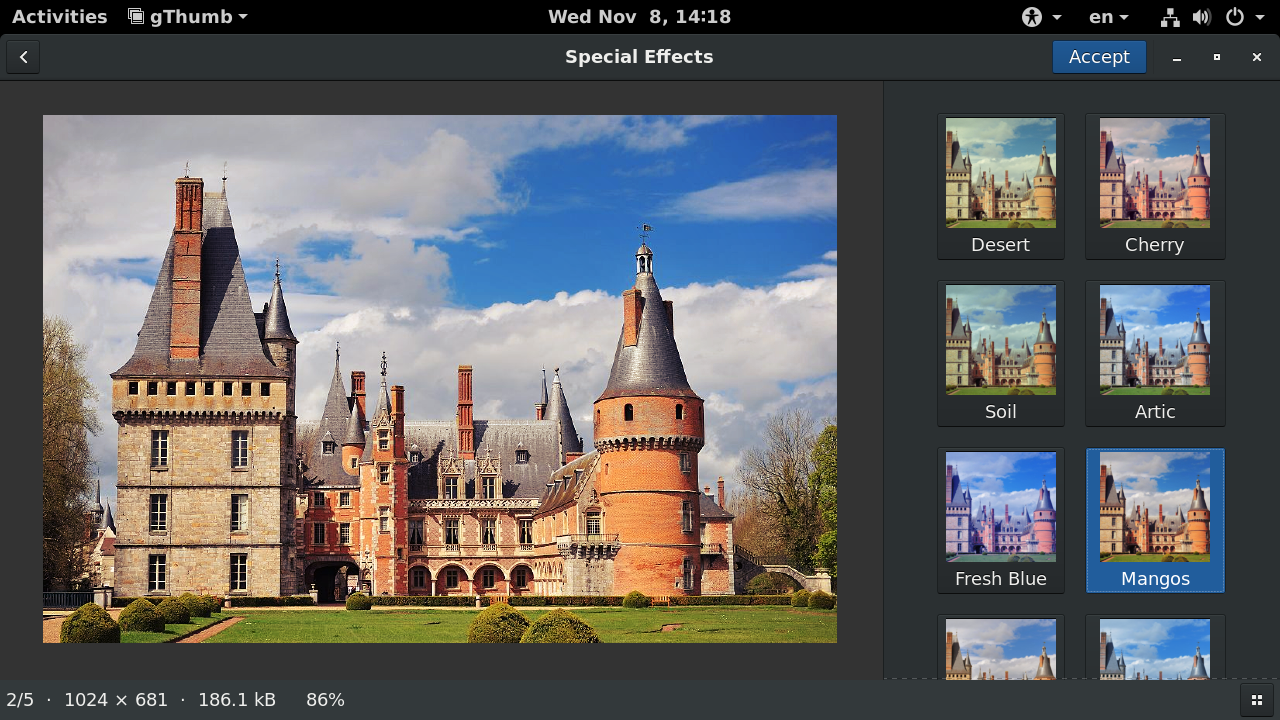The image size is (1280, 720).
Task: Apply the Desert effect
Action: (x=1001, y=186)
